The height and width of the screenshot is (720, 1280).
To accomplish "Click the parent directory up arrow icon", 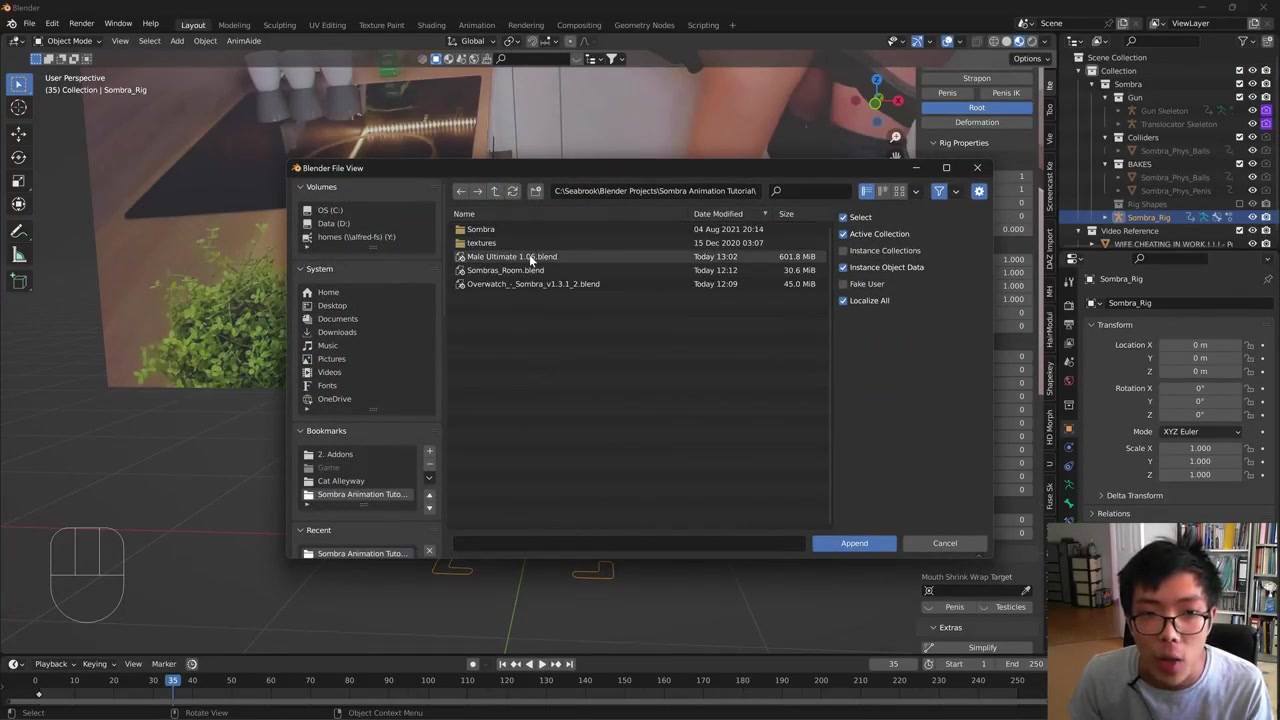I will (494, 191).
